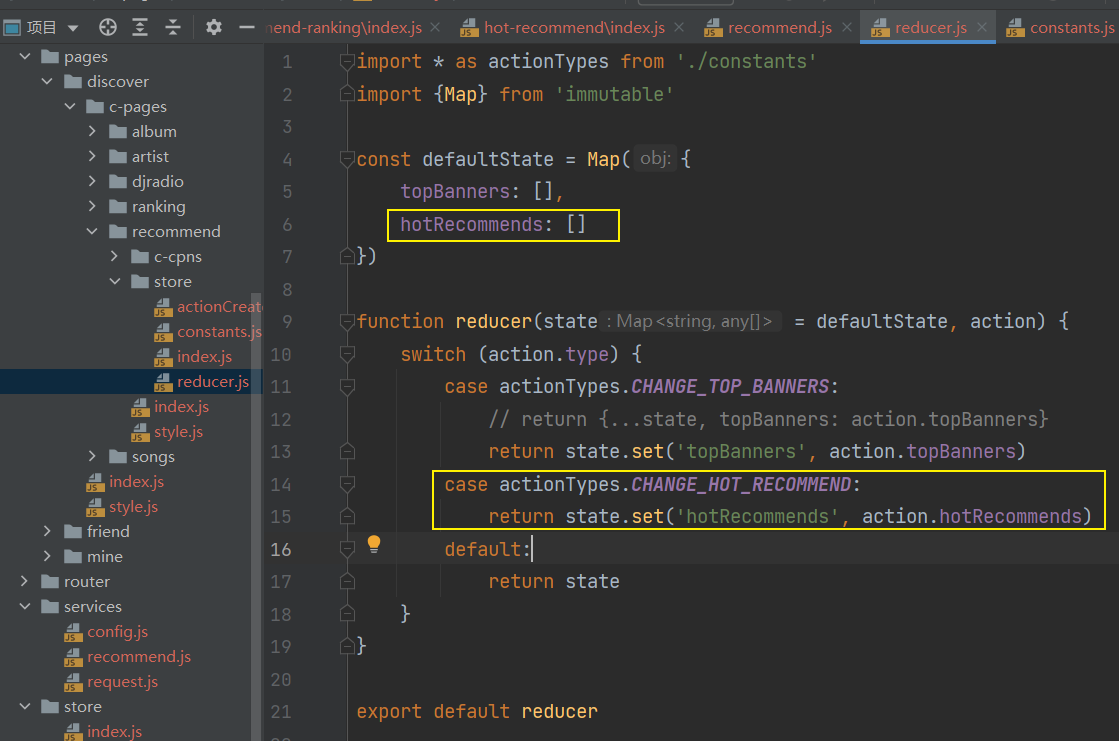Click the JS file icon of request.js

(73, 682)
